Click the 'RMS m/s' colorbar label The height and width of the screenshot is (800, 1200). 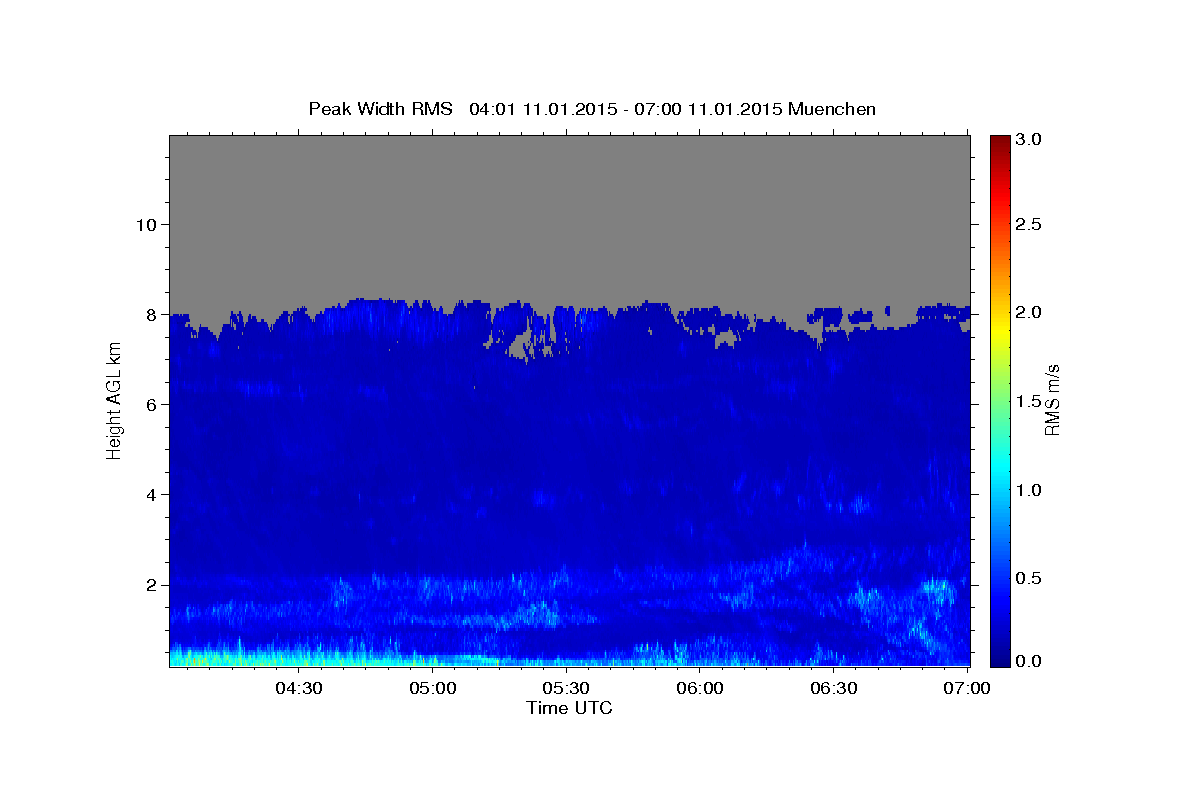click(1052, 399)
